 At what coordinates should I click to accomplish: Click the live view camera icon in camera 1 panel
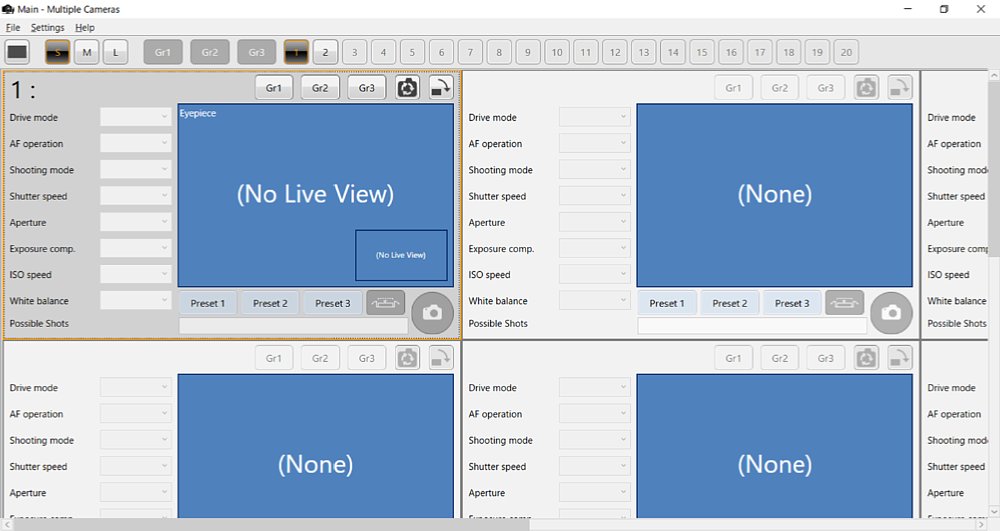pyautogui.click(x=408, y=88)
